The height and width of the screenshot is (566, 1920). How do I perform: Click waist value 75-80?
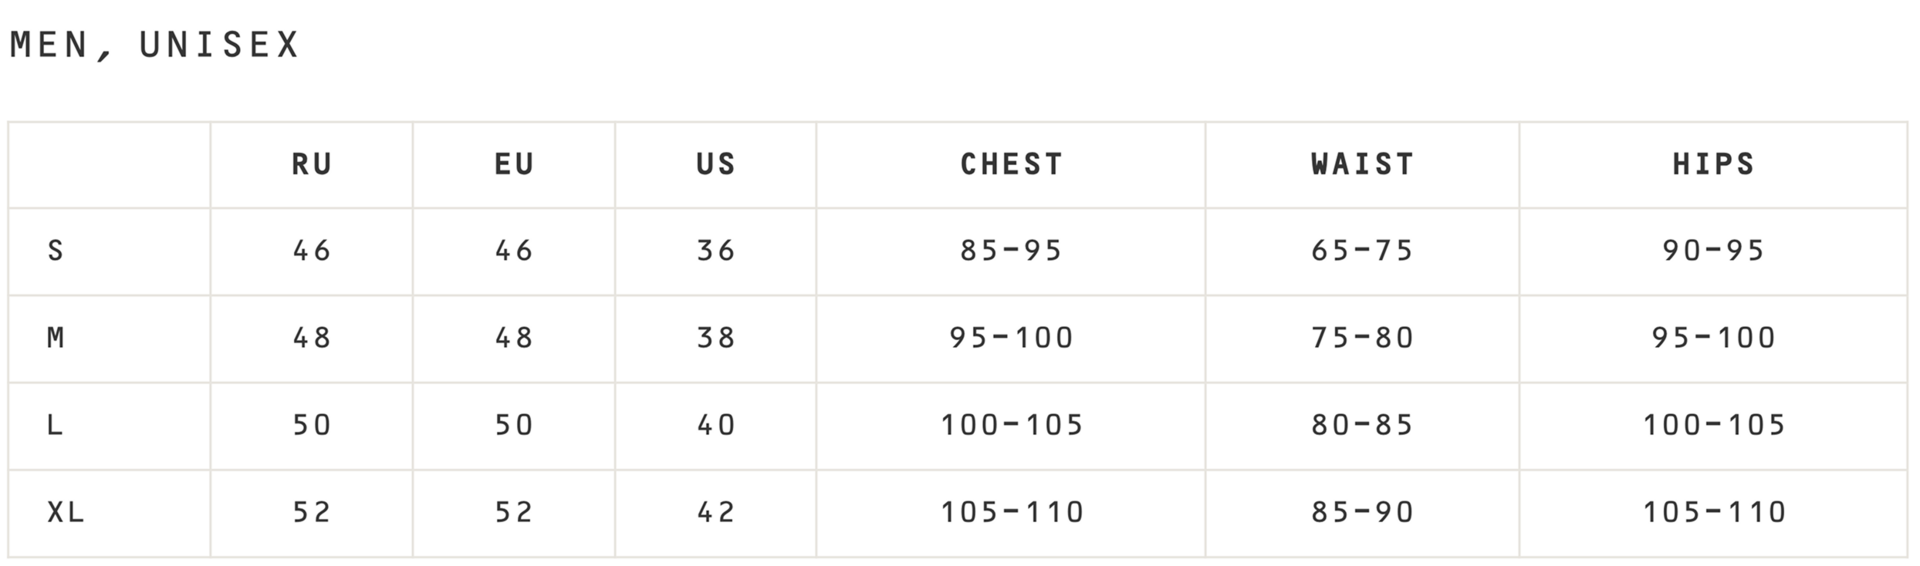[1362, 338]
